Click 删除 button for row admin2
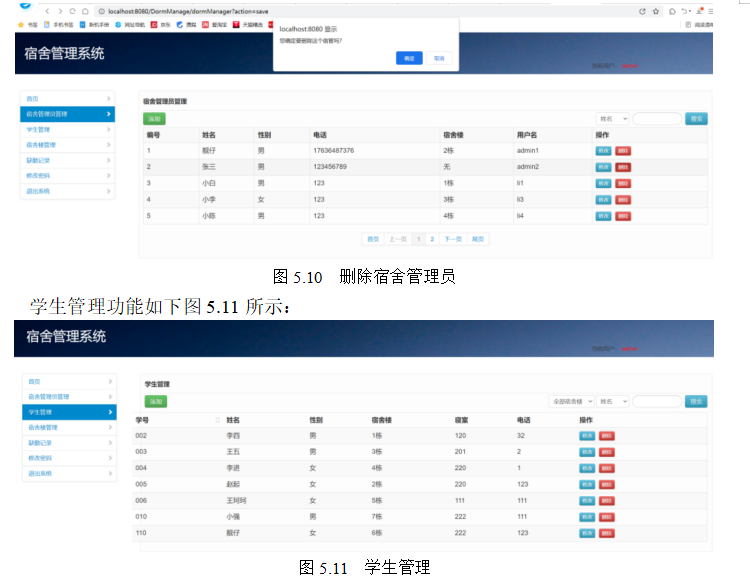 point(623,167)
